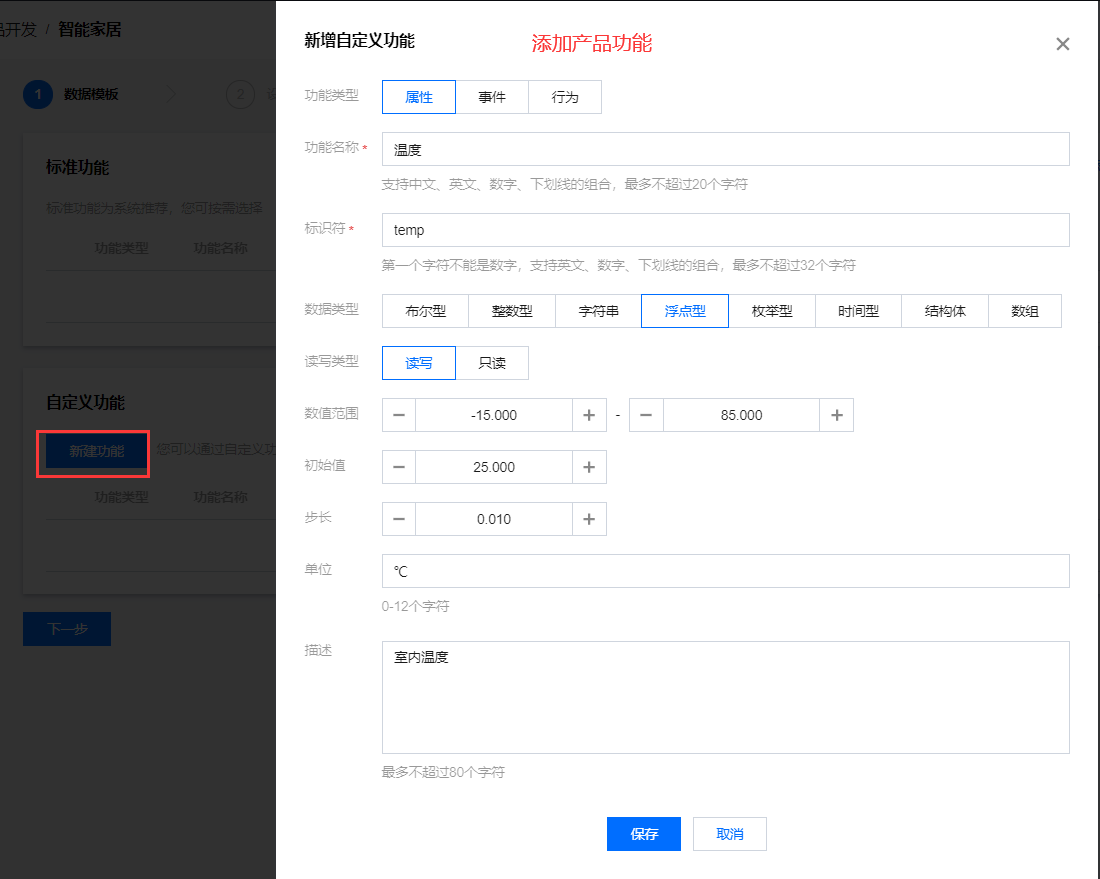
Task: Click the 取消 button
Action: (x=729, y=833)
